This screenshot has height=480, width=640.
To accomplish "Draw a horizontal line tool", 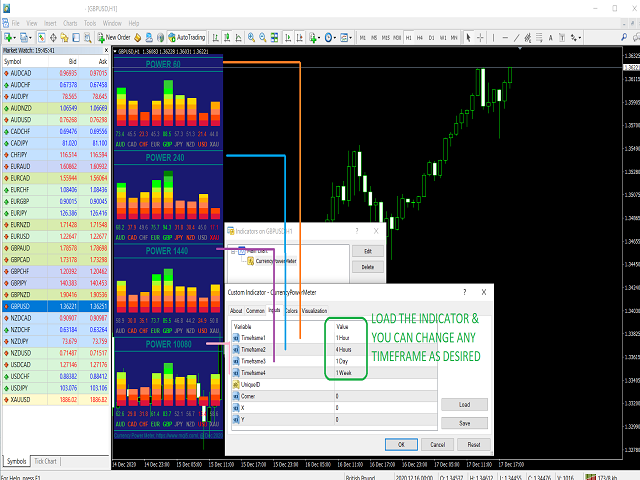I will 505,38.
